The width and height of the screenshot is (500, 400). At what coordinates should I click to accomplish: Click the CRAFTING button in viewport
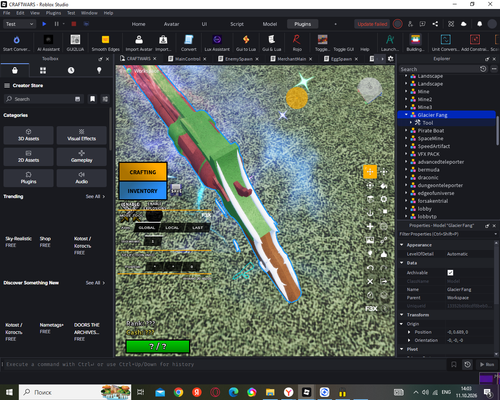(x=143, y=172)
